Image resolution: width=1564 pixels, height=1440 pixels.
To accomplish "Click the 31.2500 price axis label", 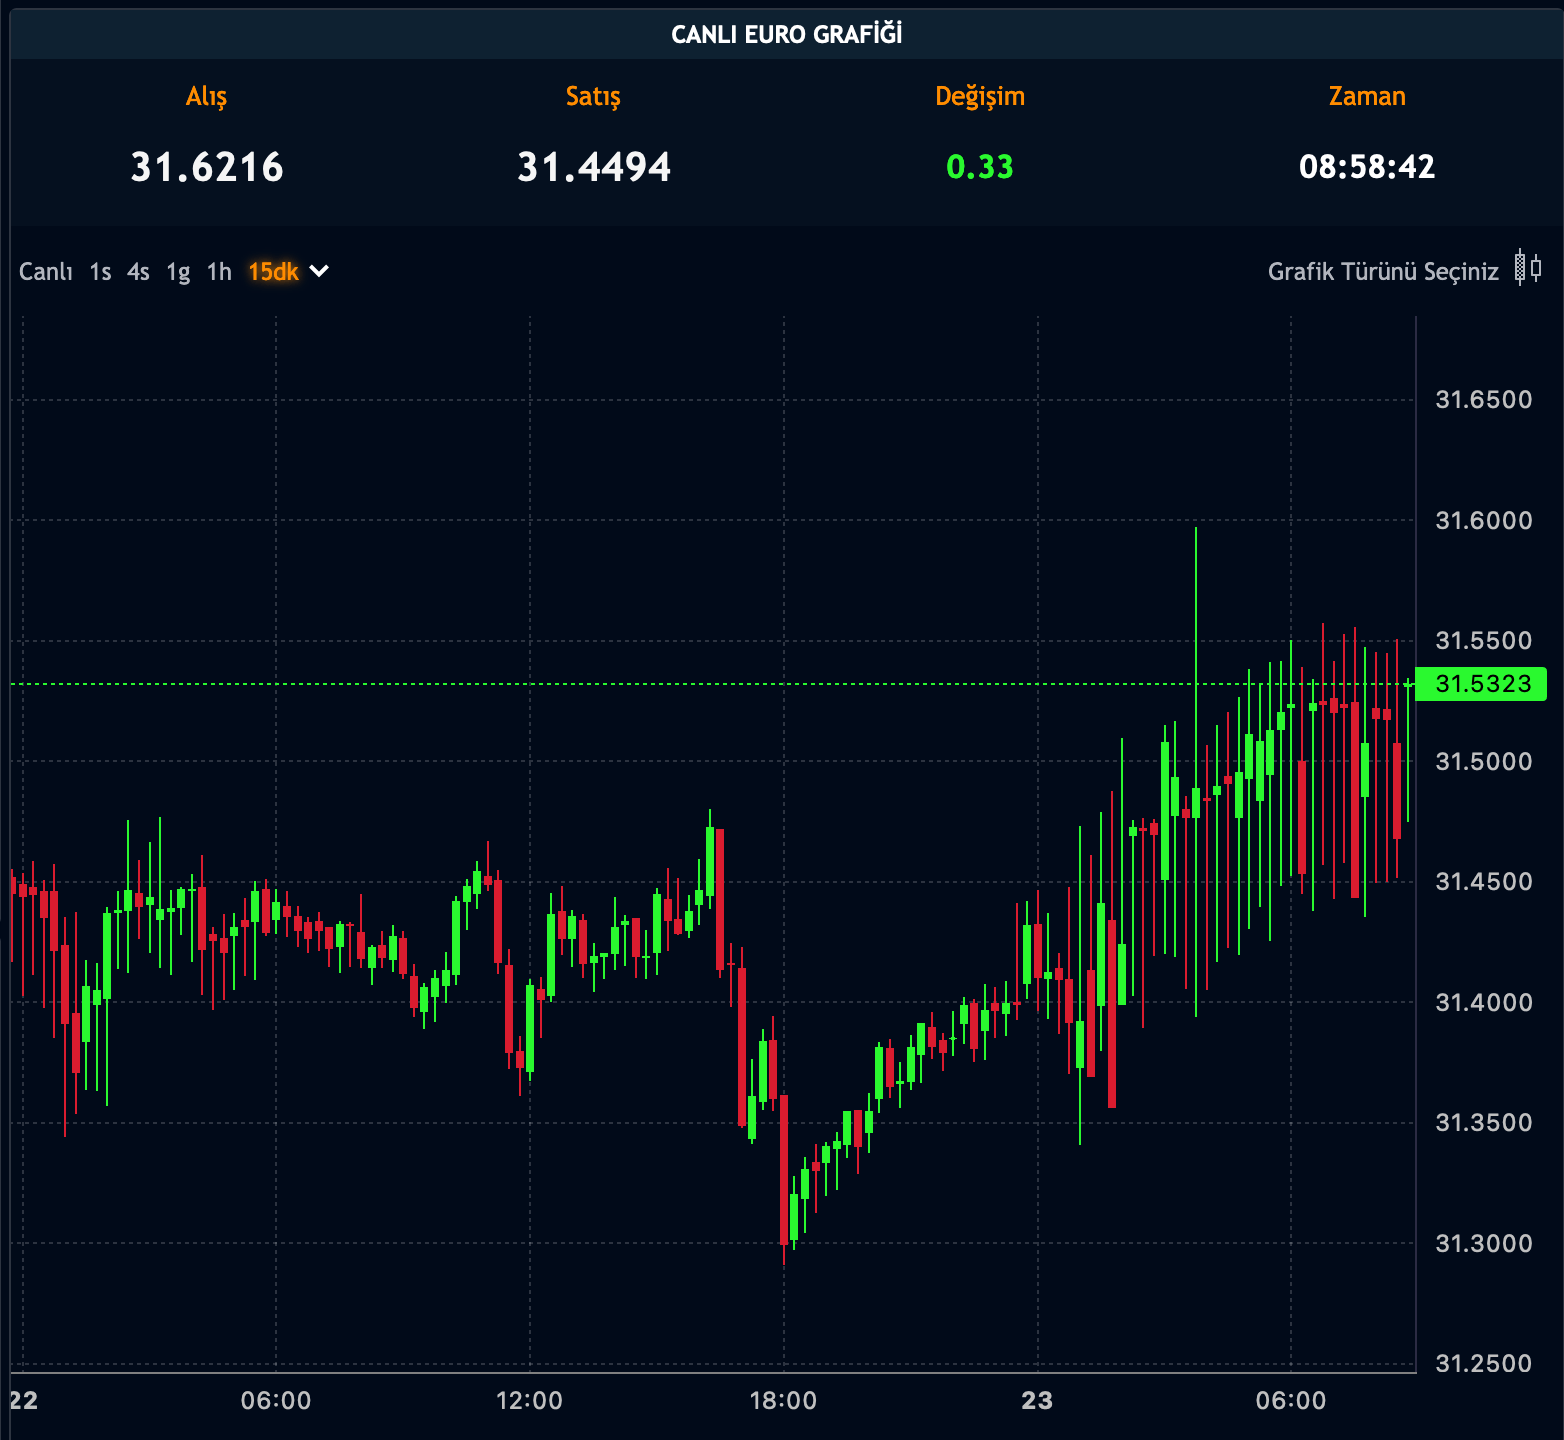I will click(x=1484, y=1364).
